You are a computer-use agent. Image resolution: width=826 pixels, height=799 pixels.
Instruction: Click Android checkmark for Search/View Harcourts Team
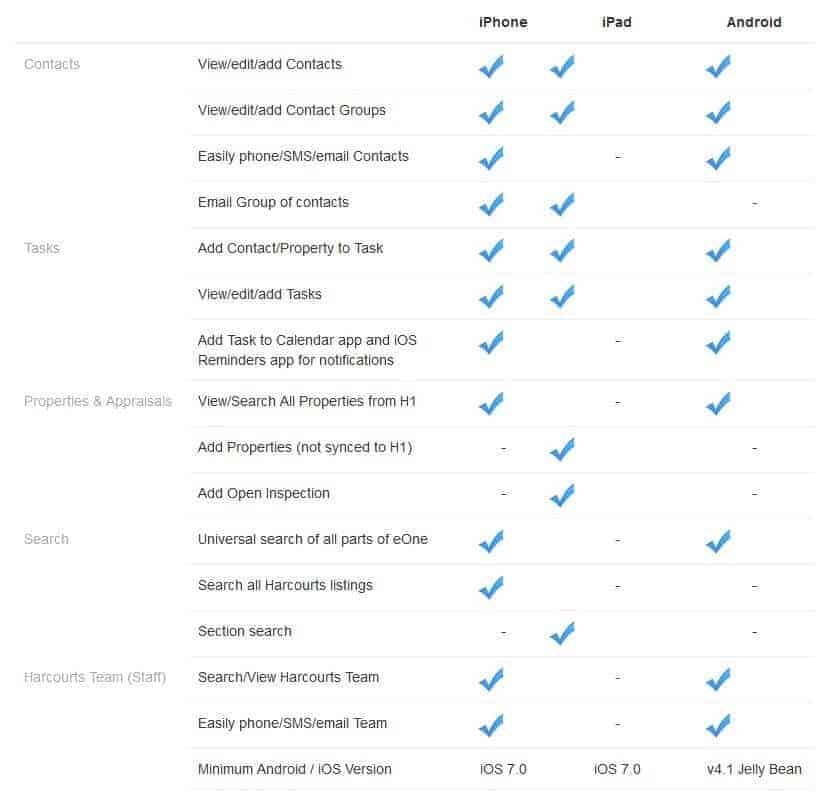click(719, 679)
